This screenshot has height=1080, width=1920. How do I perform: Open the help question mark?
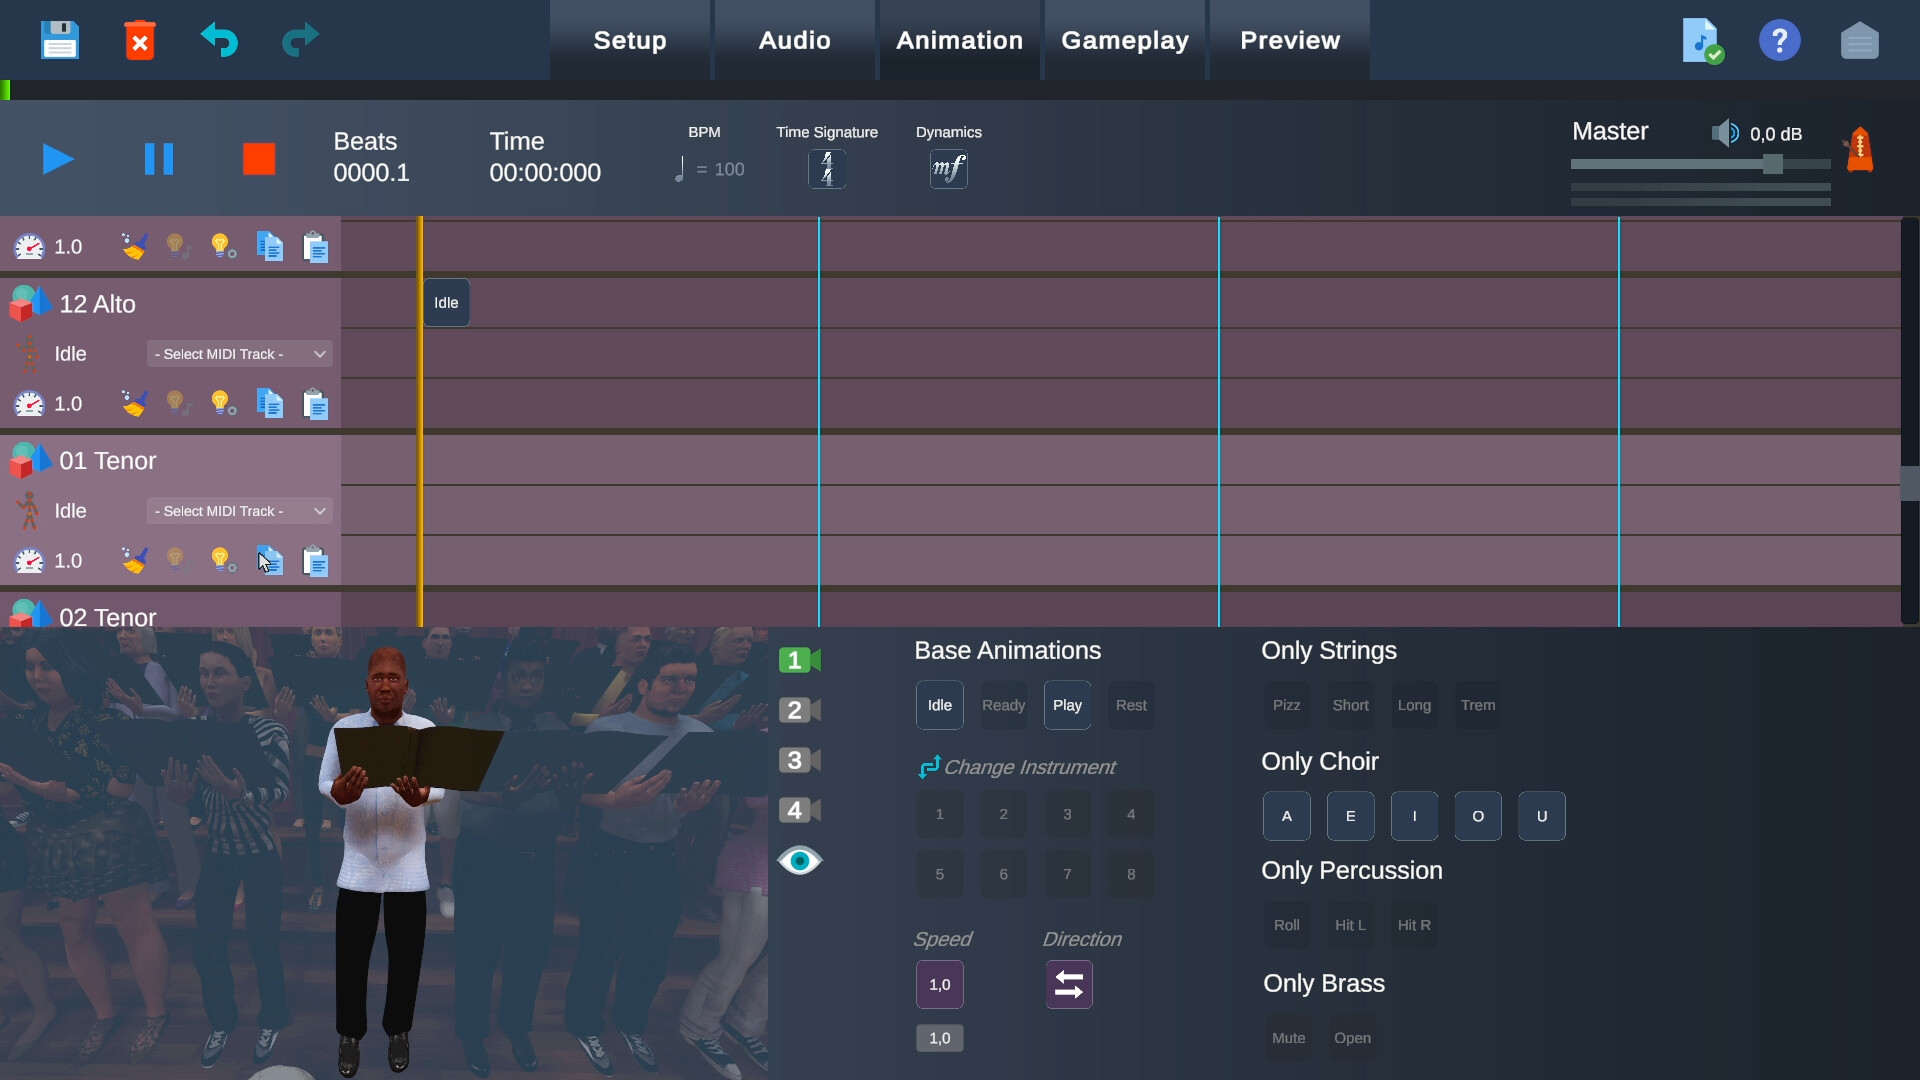(1780, 40)
